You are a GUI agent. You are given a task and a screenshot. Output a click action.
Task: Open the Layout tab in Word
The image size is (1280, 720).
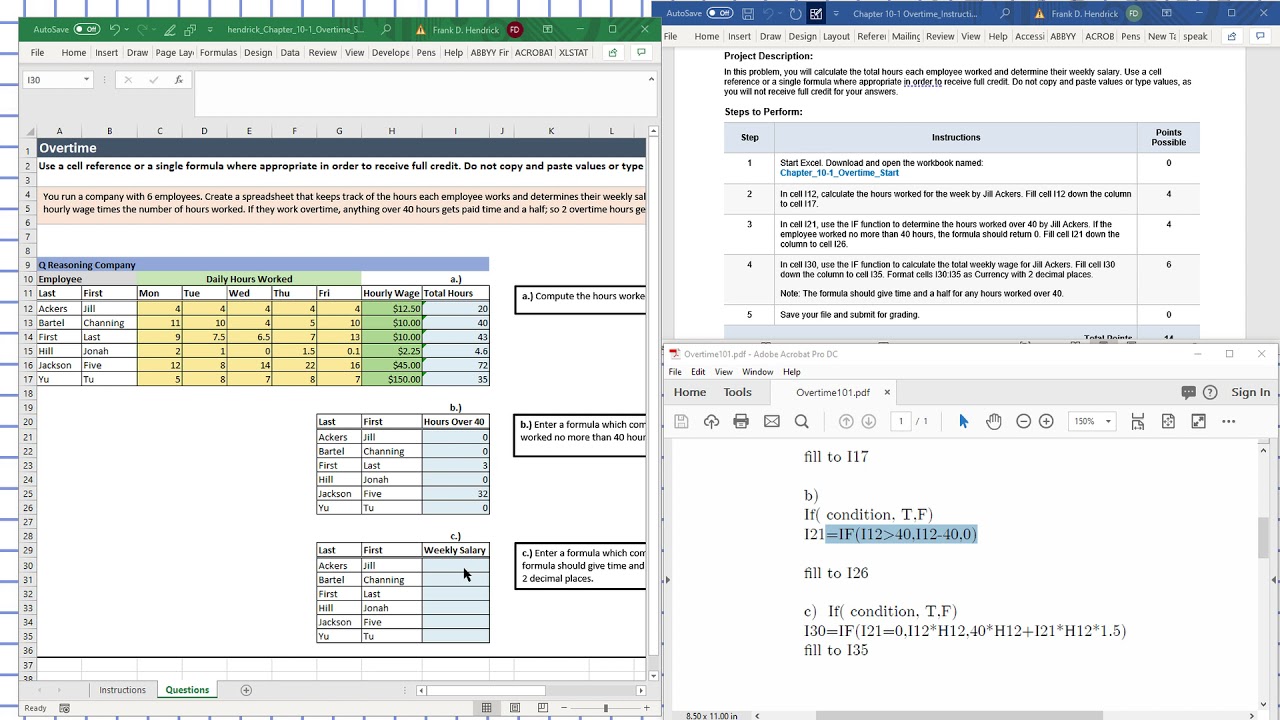(836, 36)
